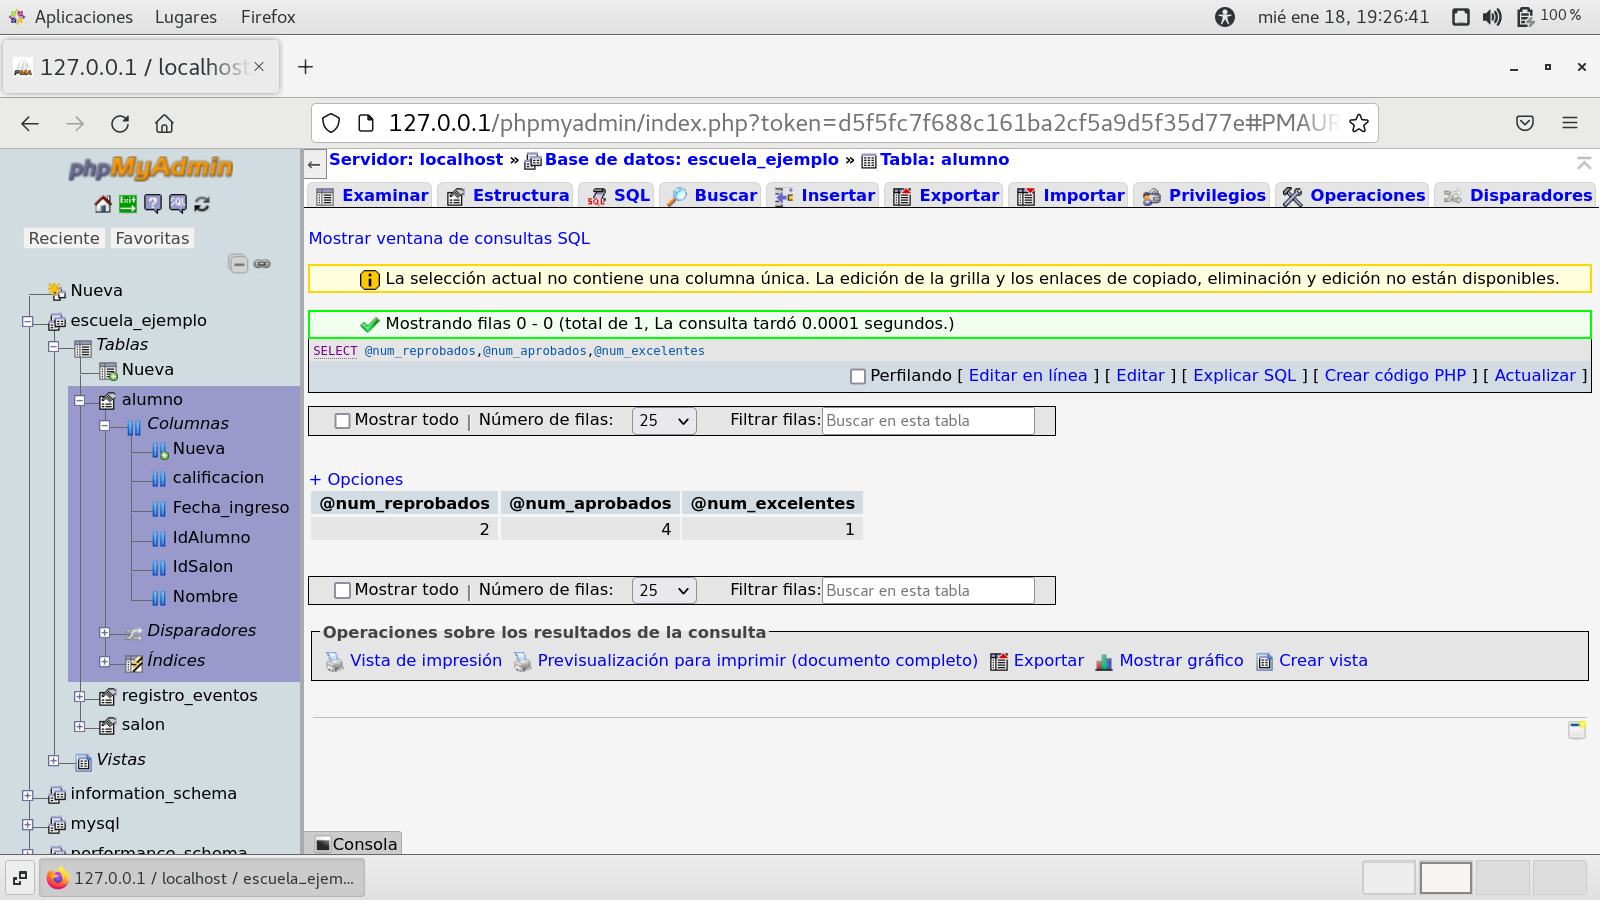Open the top Número de filas dropdown
The height and width of the screenshot is (900, 1600).
pos(664,421)
